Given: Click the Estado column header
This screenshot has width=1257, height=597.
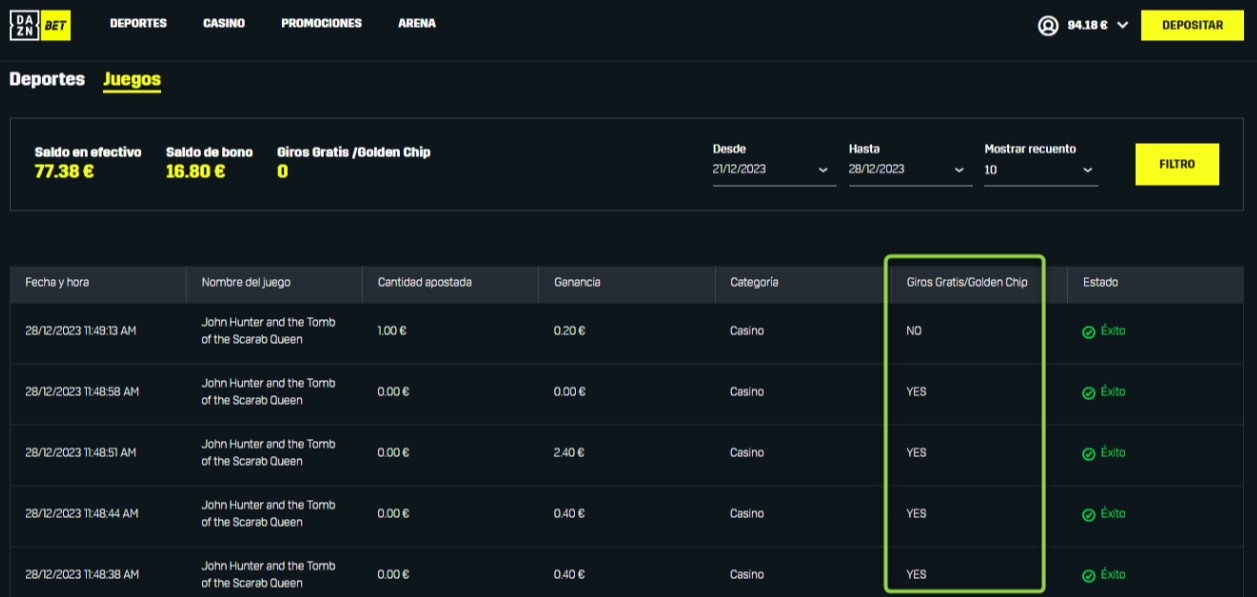Looking at the screenshot, I should pos(1100,283).
